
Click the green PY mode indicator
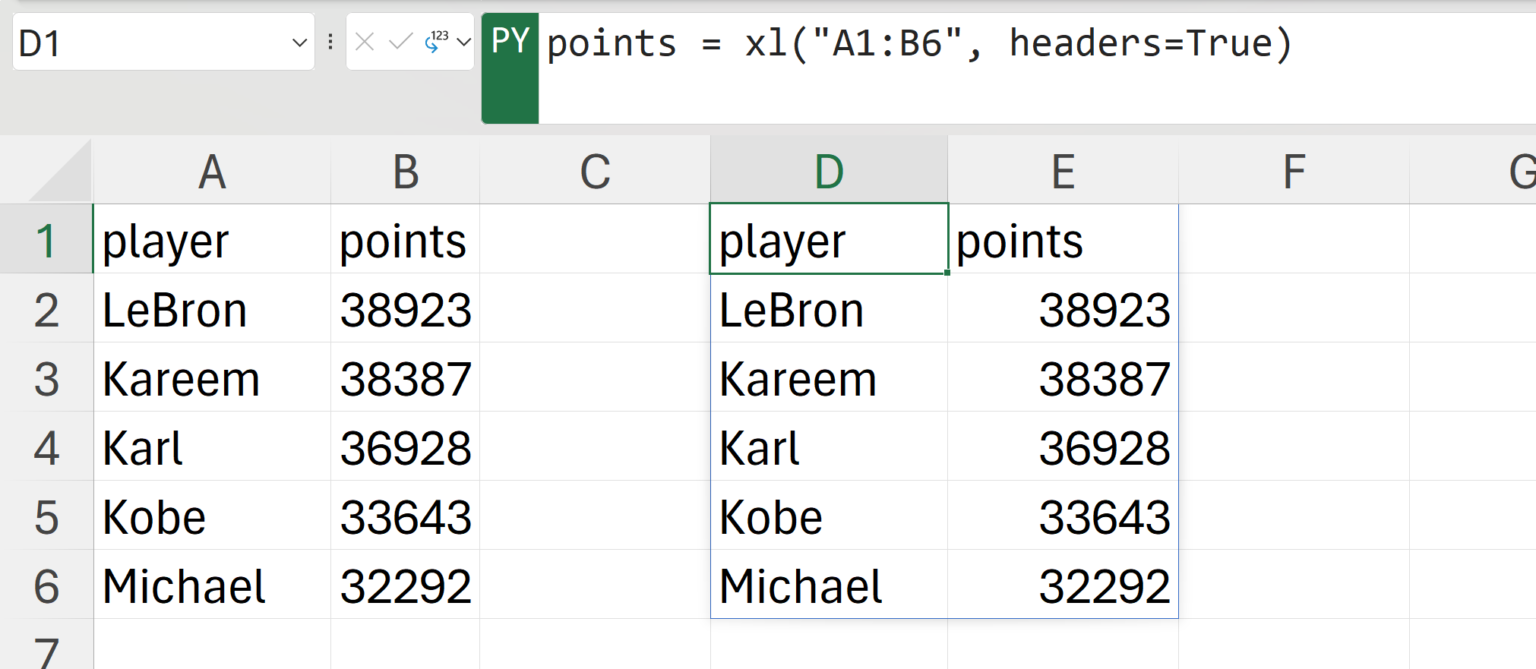510,44
